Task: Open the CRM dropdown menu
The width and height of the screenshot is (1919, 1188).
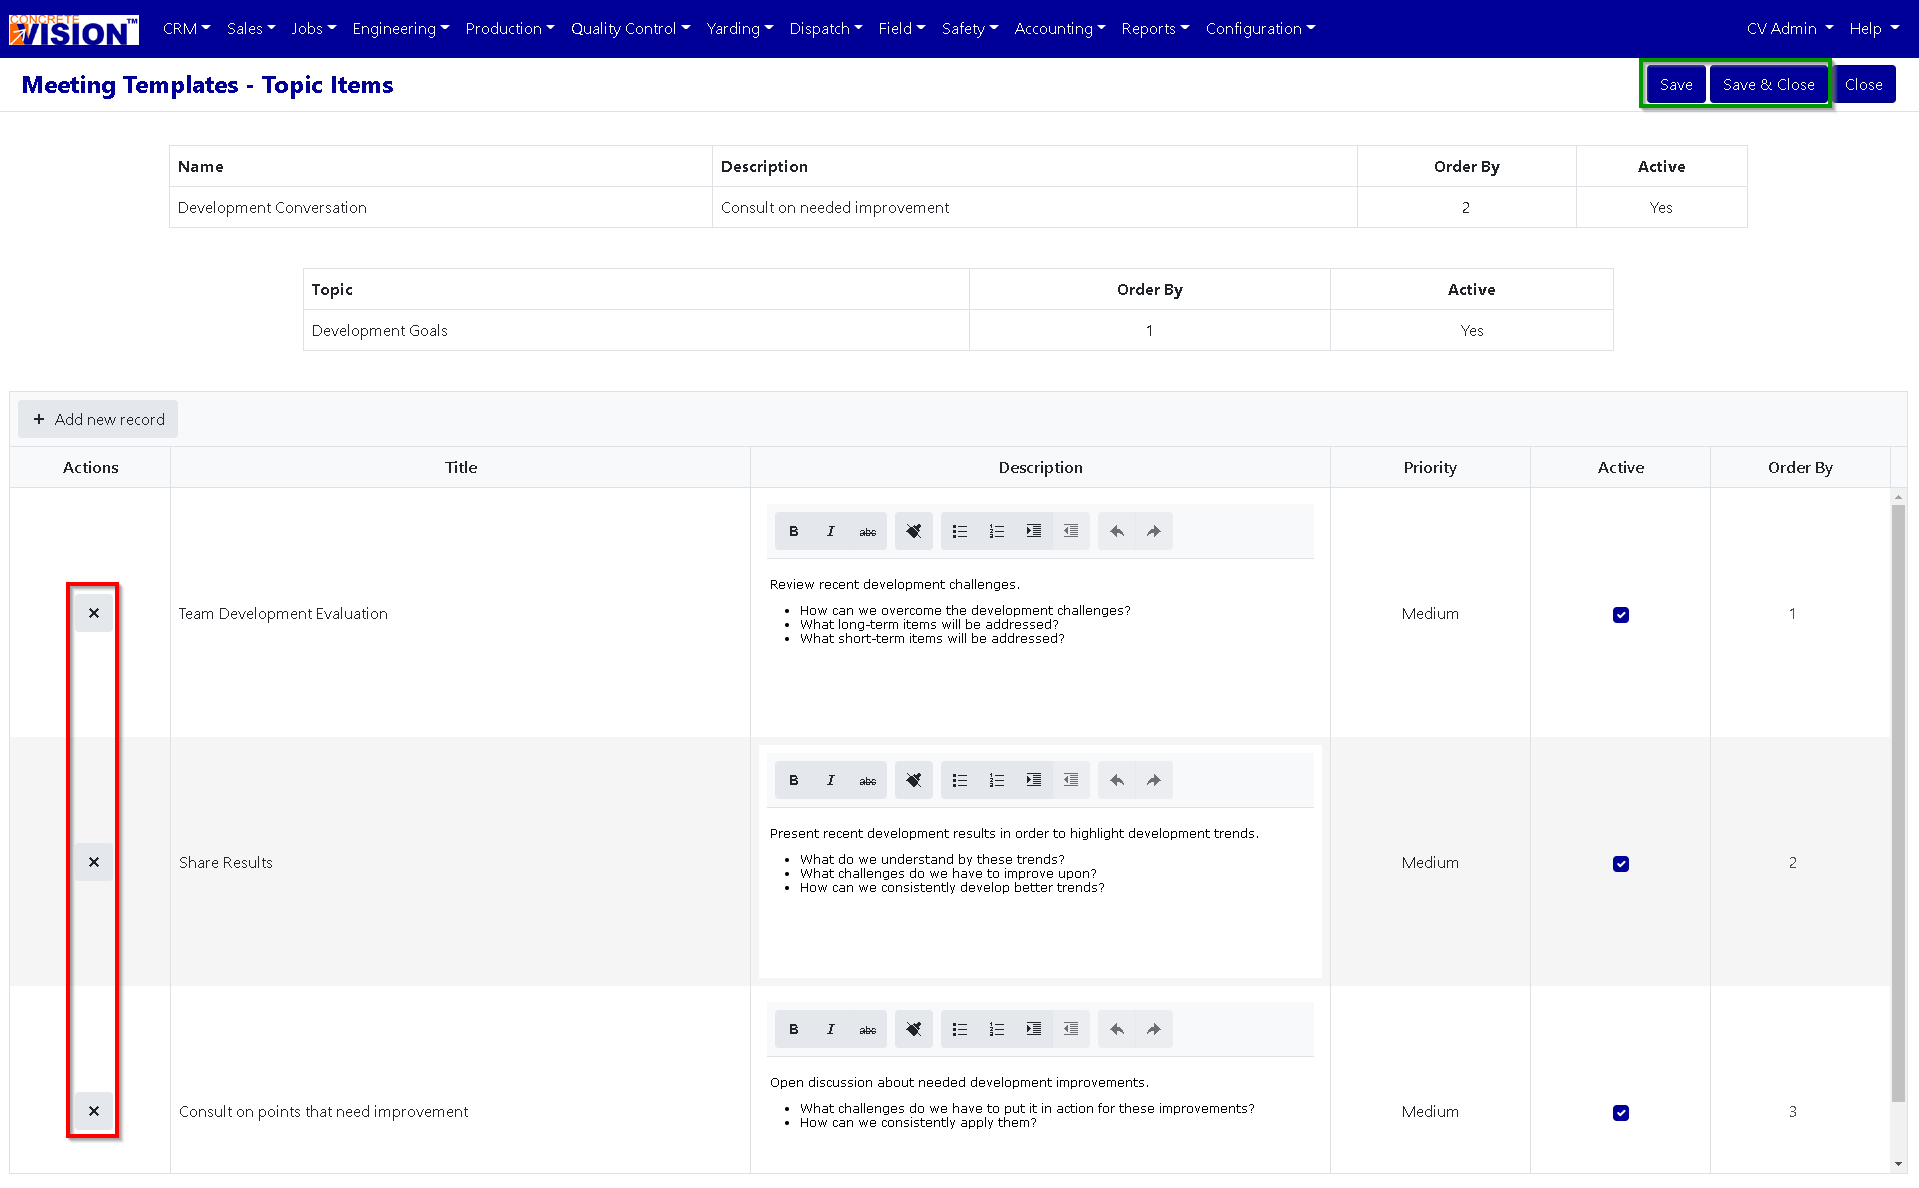Action: coord(187,28)
